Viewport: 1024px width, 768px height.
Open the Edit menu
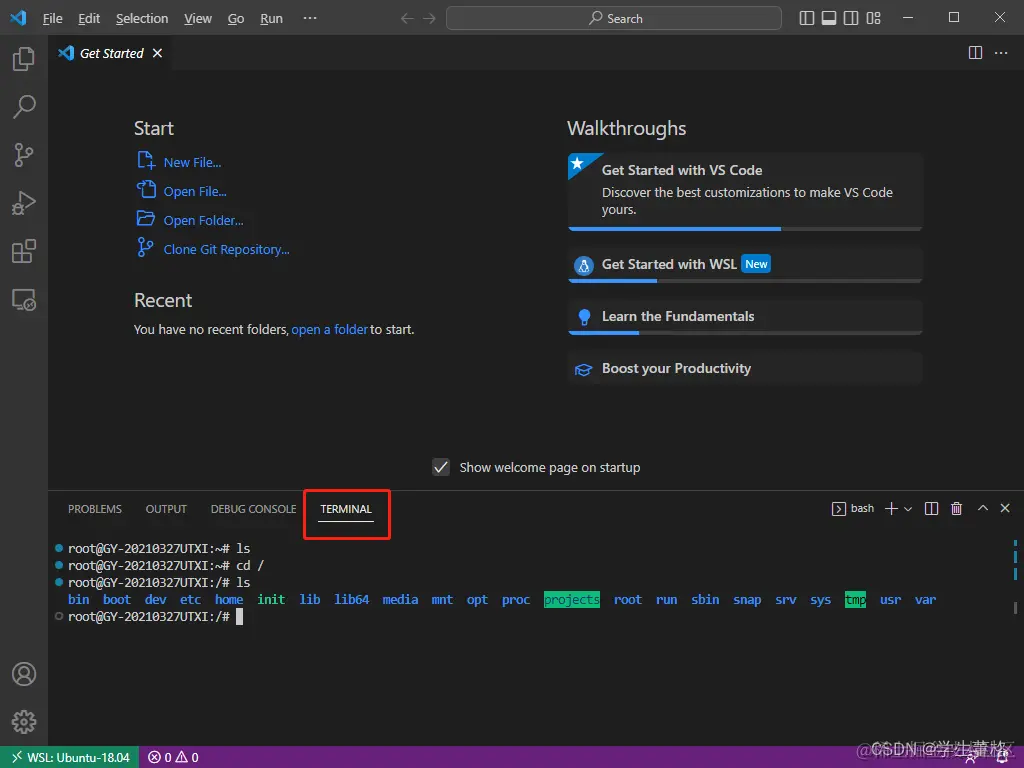tap(89, 18)
